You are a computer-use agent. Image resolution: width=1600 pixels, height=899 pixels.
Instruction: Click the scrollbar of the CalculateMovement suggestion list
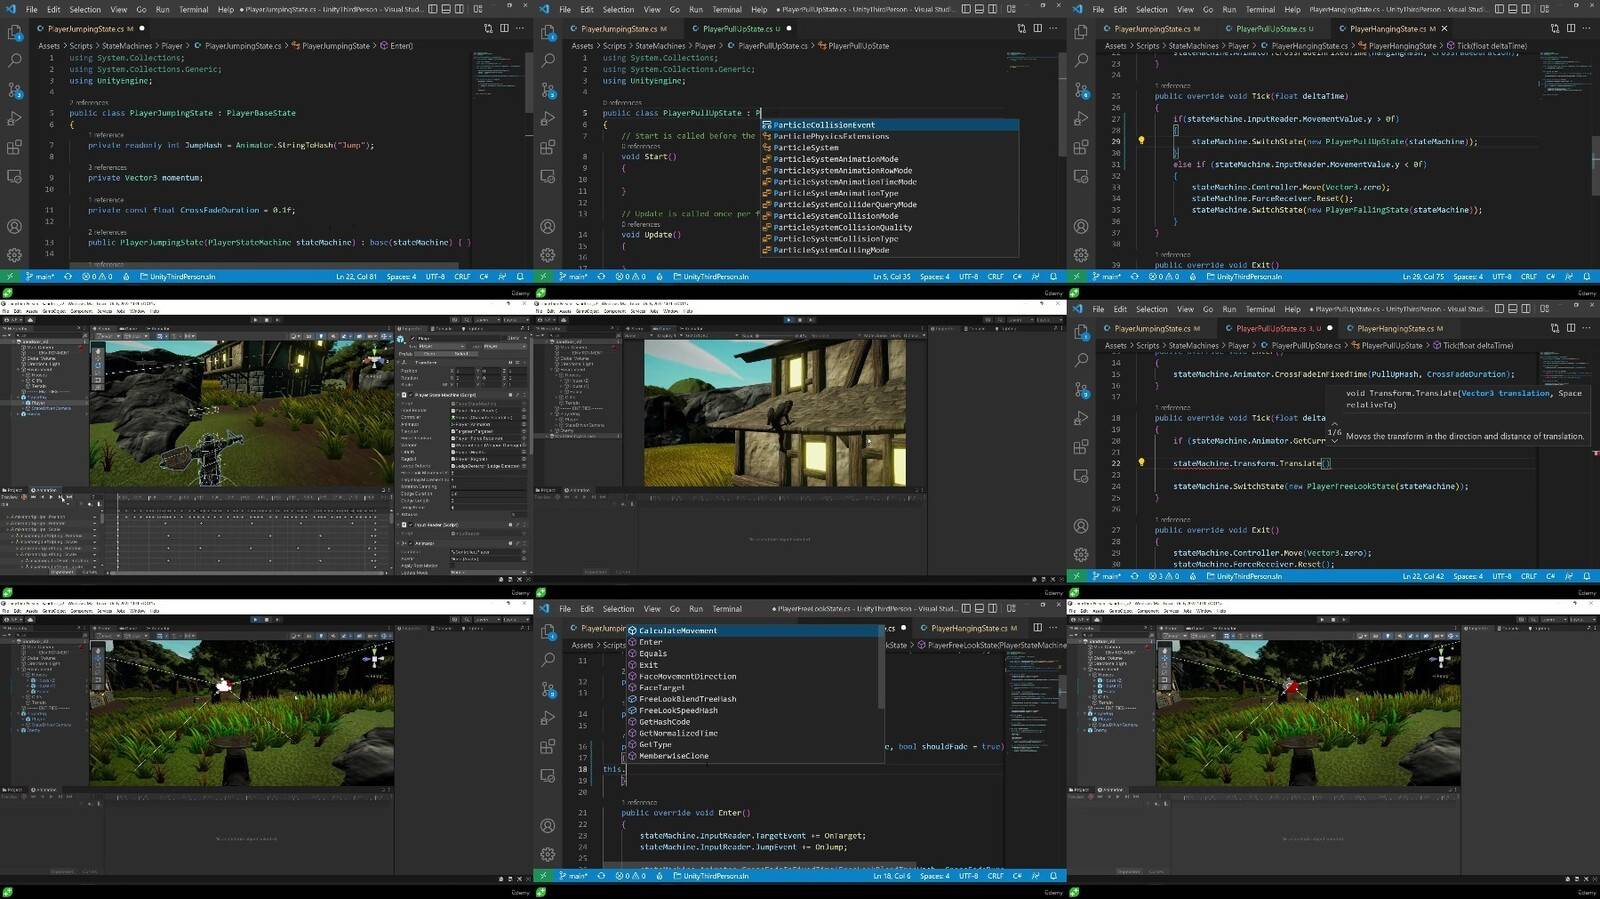pos(881,667)
